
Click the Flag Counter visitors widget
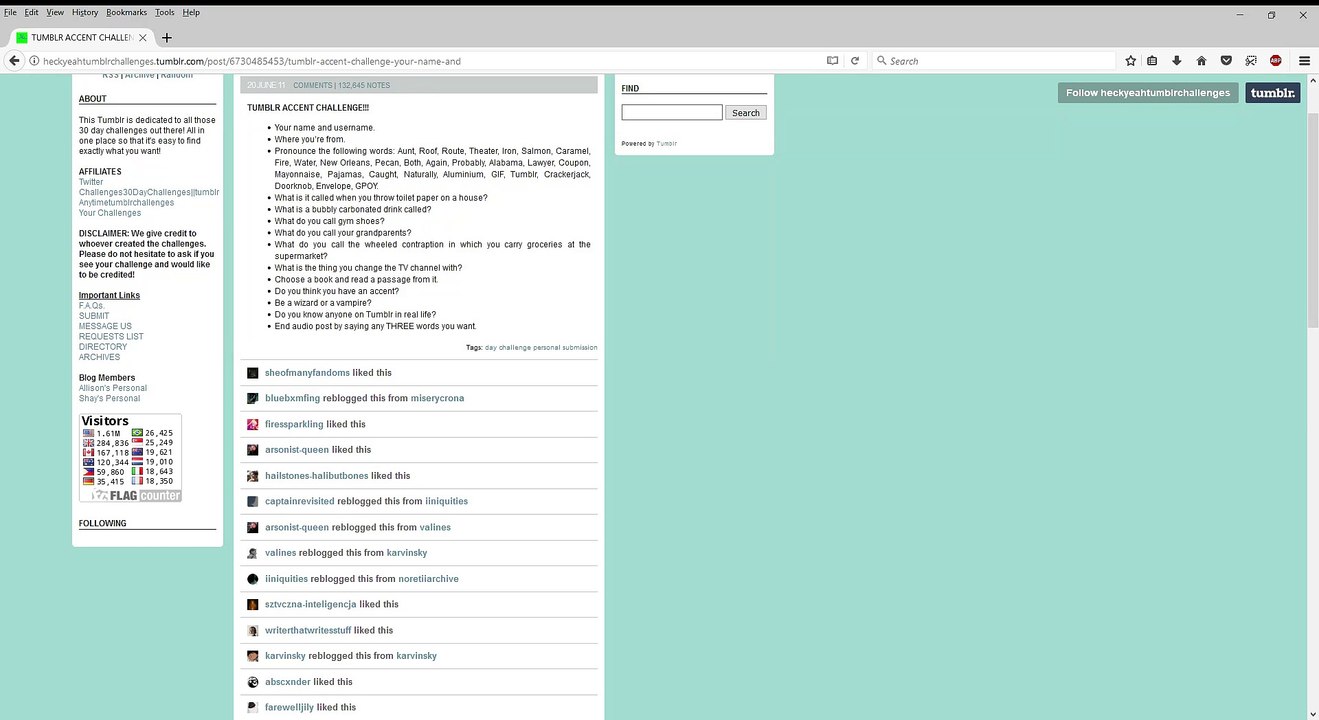tap(131, 458)
